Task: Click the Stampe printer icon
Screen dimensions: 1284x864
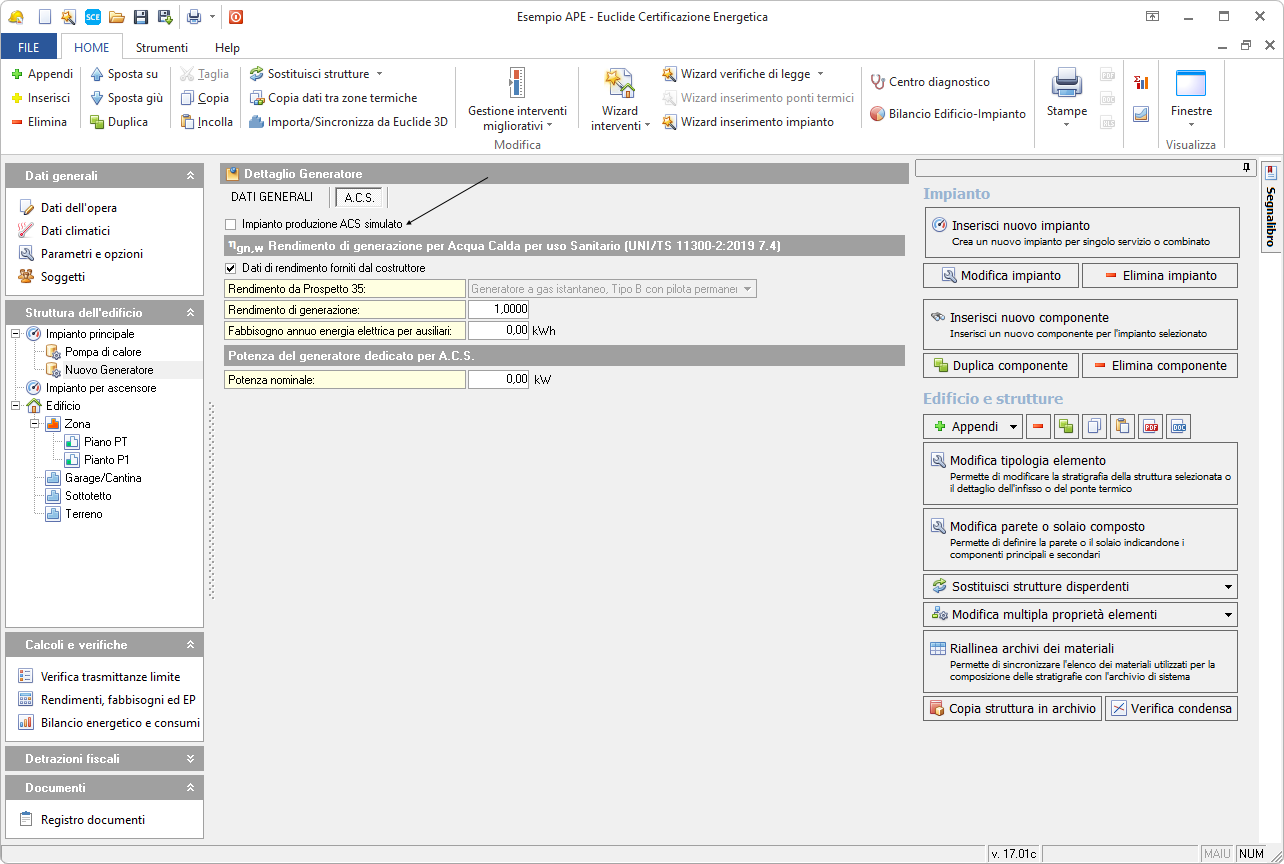Action: coord(1066,83)
